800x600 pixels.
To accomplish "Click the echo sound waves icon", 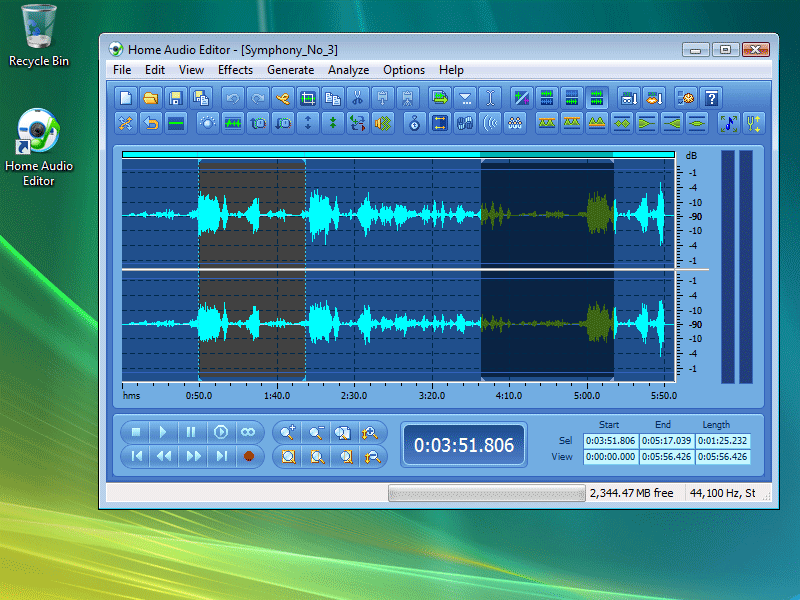I will (490, 123).
